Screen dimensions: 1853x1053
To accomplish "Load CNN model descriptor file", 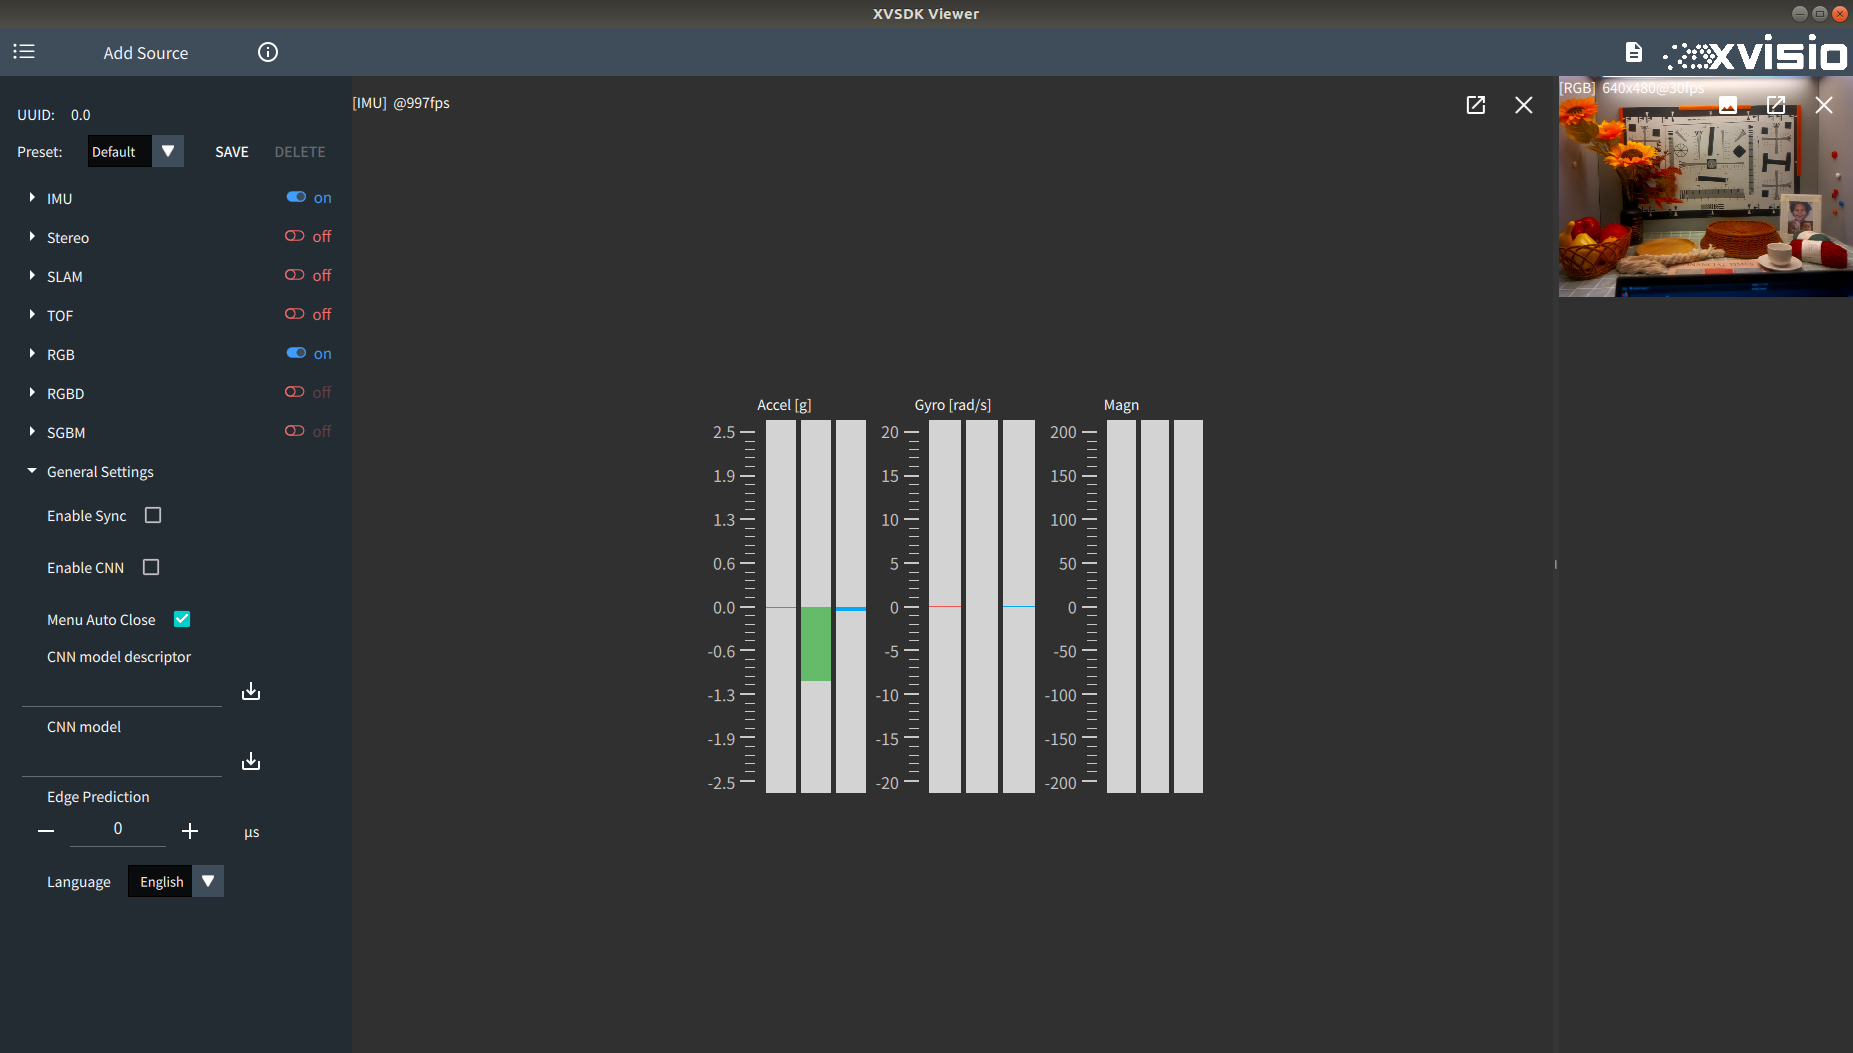I will point(251,691).
